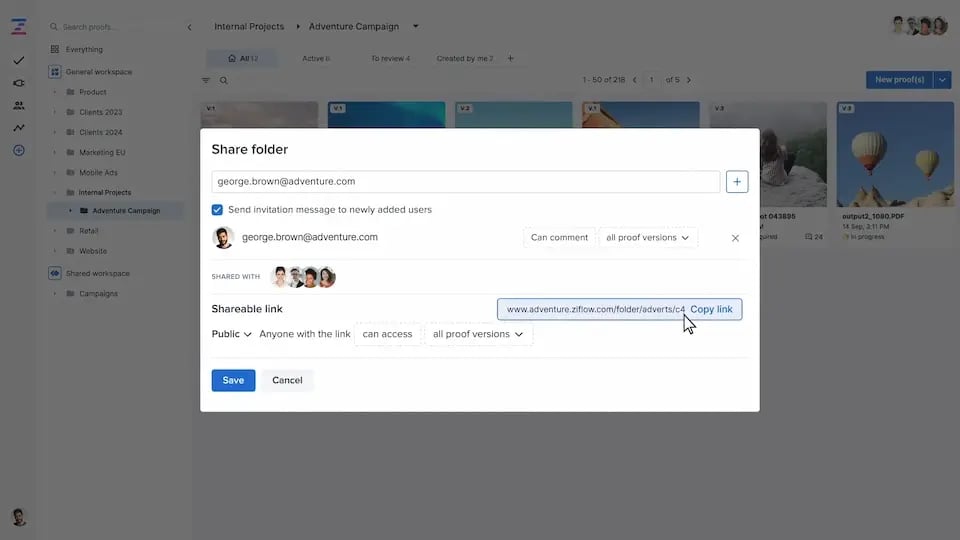The height and width of the screenshot is (540, 960).
Task: Select Everything in the sidebar
Action: 84,49
